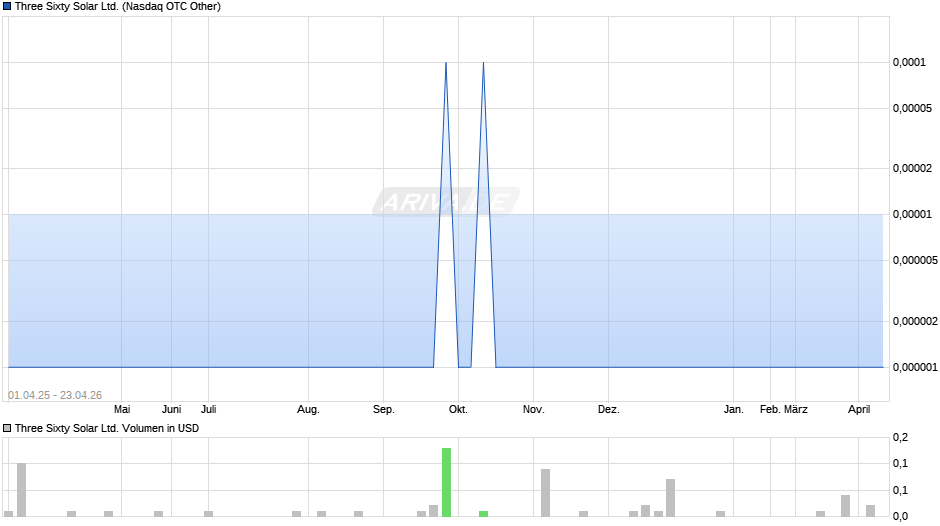This screenshot has width=940, height=526.
Task: Click the volume axis label '0,2'
Action: tap(900, 438)
